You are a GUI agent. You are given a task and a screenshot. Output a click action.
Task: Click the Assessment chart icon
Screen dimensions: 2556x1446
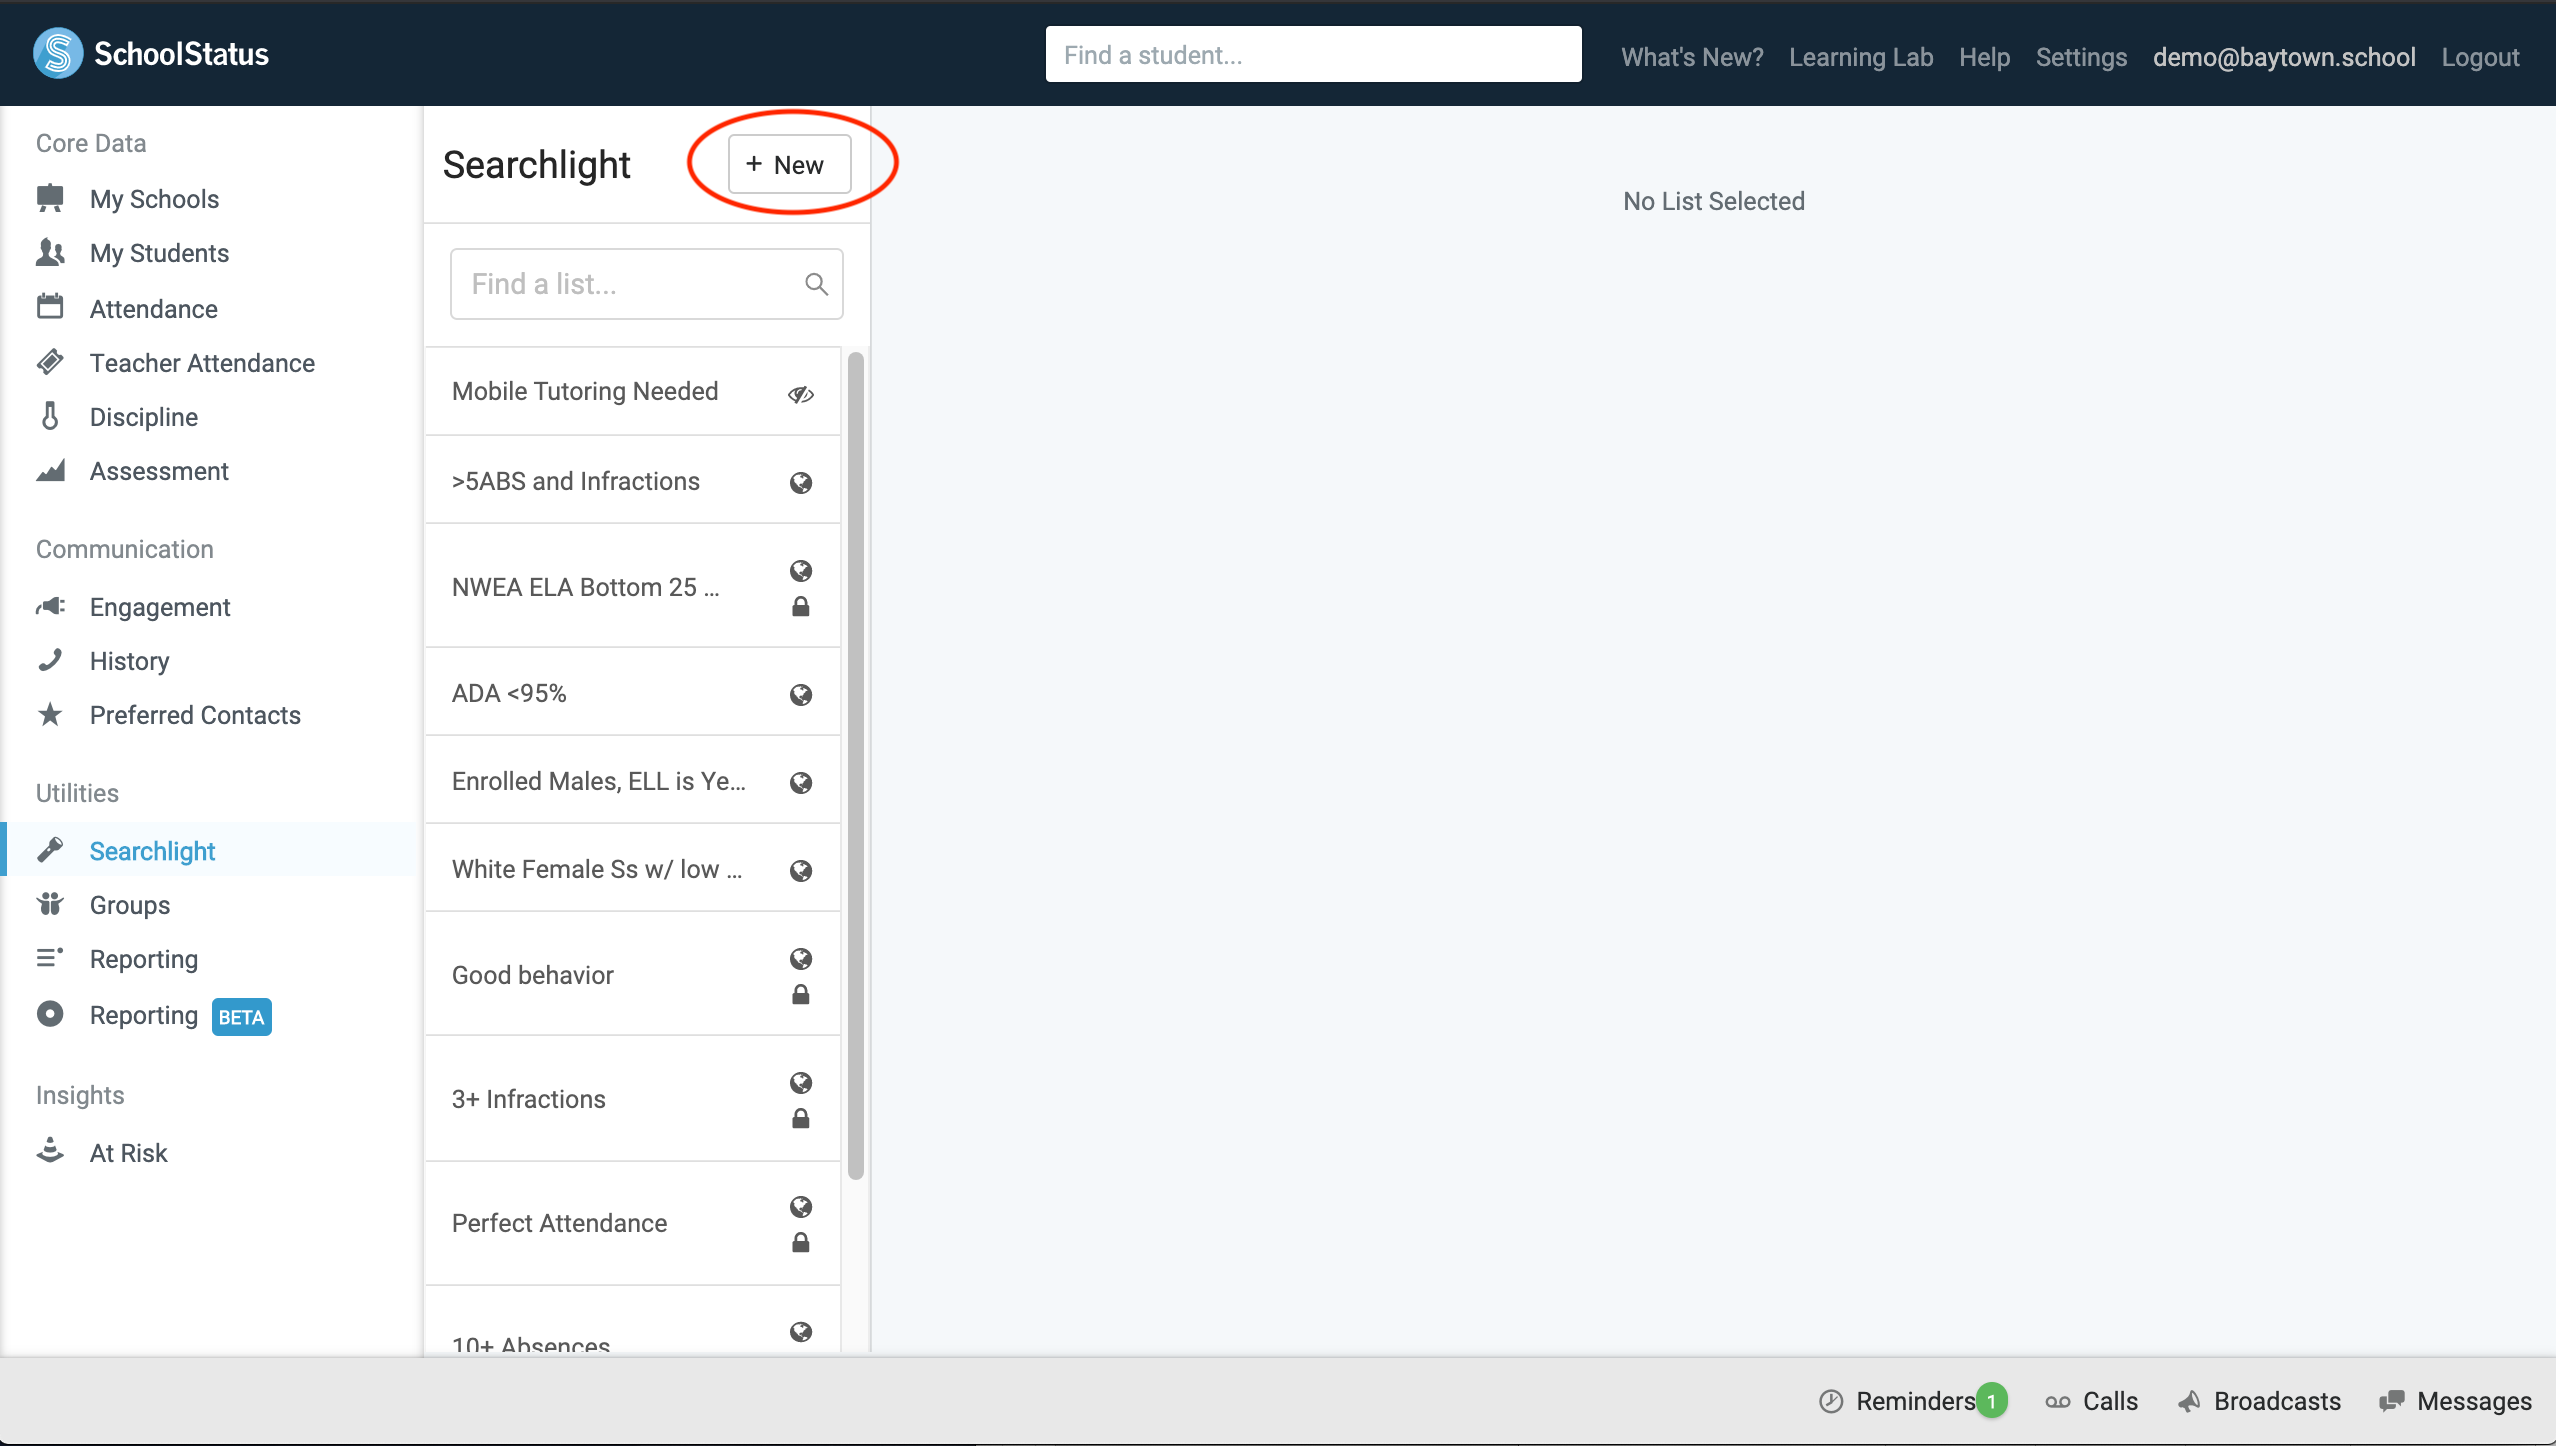pos(50,470)
